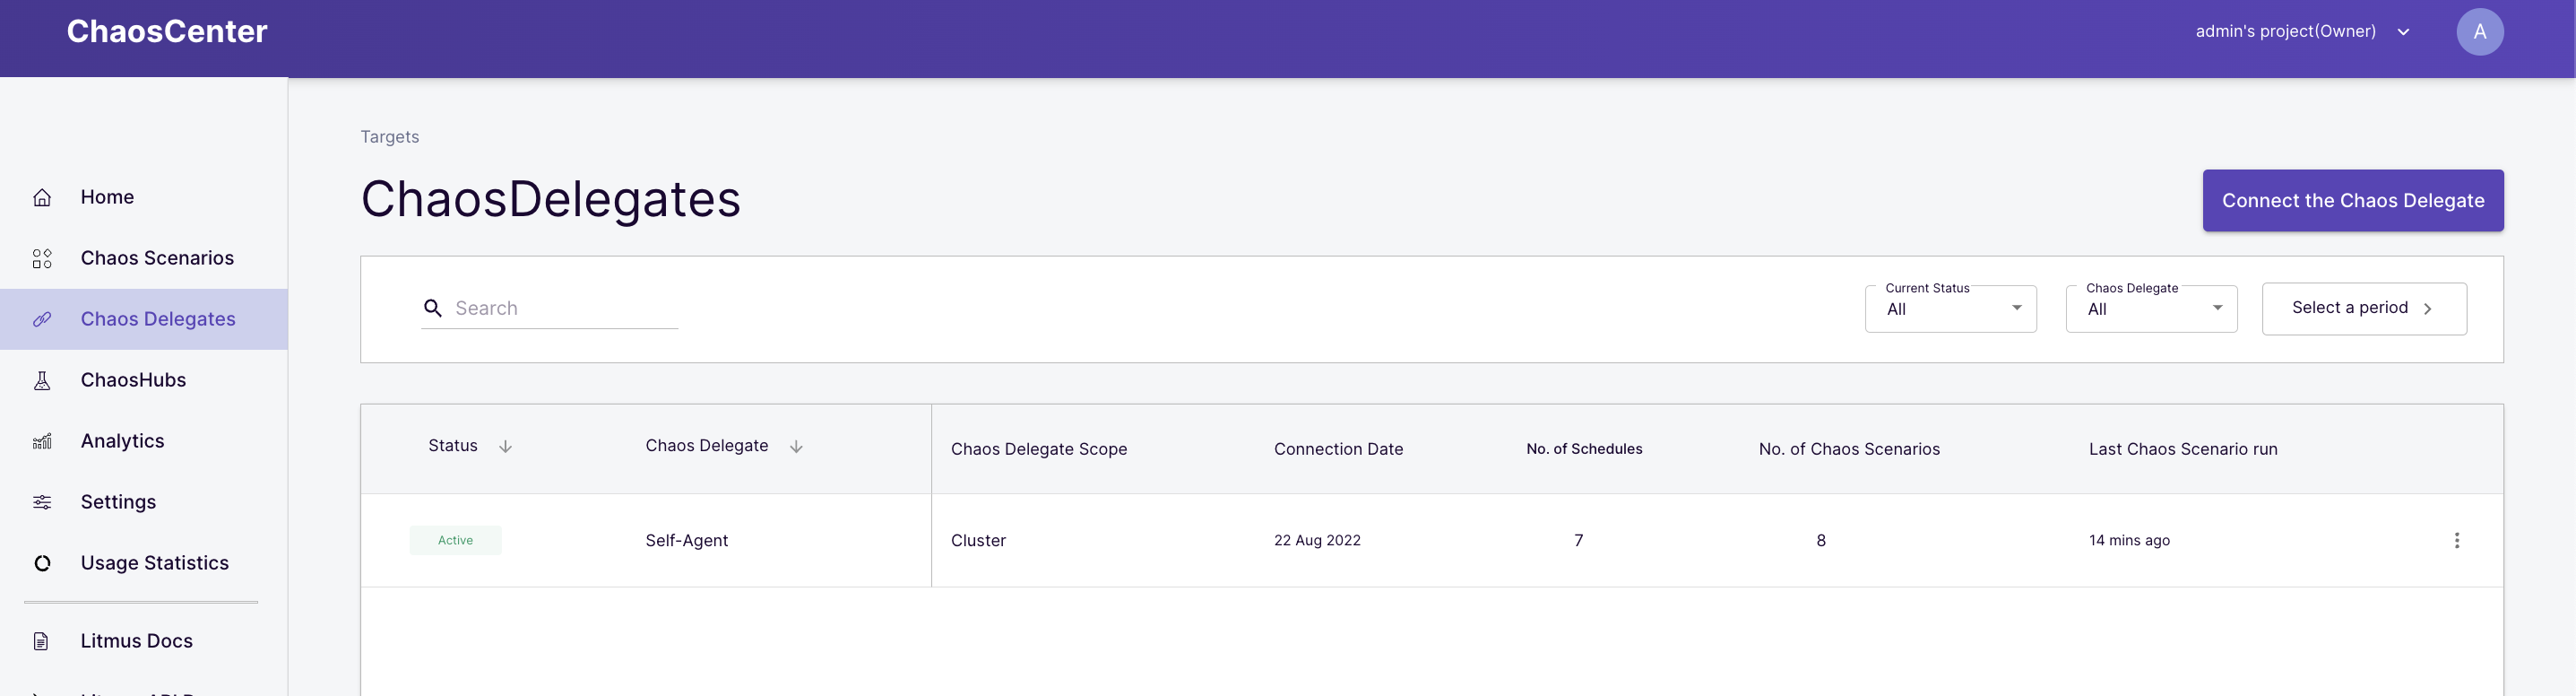The height and width of the screenshot is (696, 2576).
Task: Expand Chaos Delegate filter dropdown
Action: click(x=2151, y=308)
